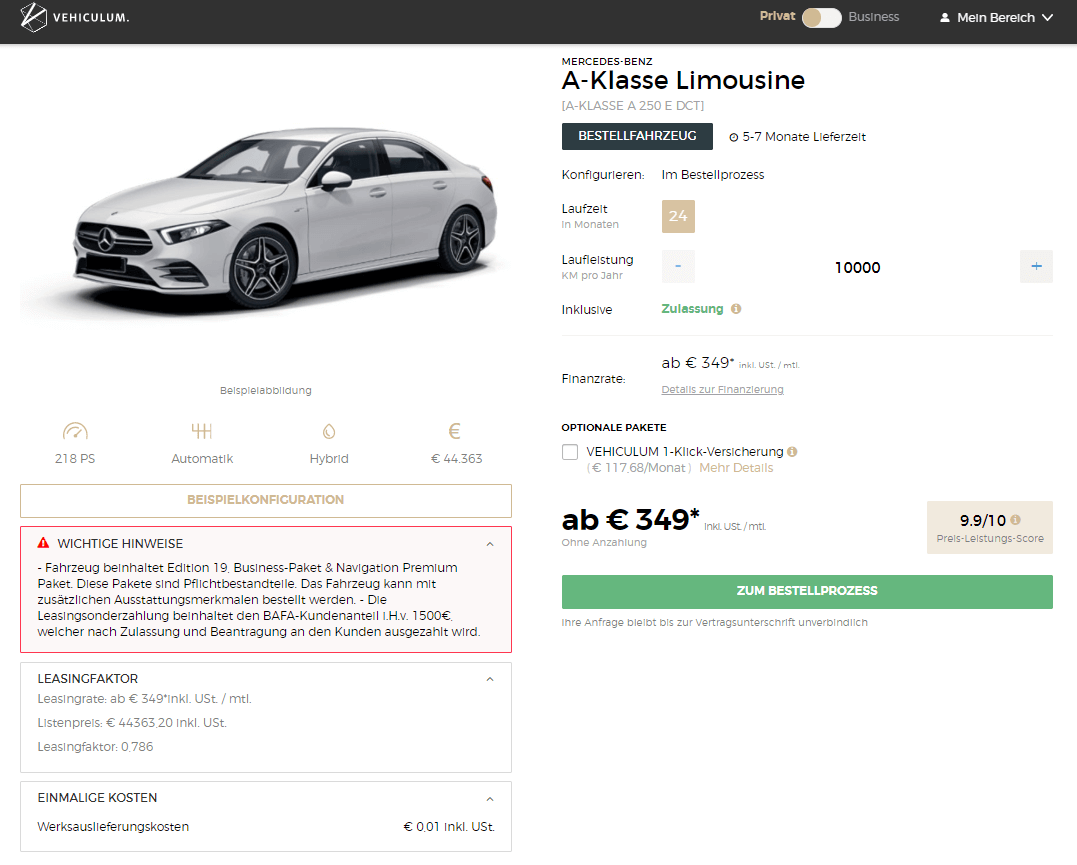Viewport: 1077px width, 865px height.
Task: Open the Mehr Details insurance link
Action: coord(736,468)
